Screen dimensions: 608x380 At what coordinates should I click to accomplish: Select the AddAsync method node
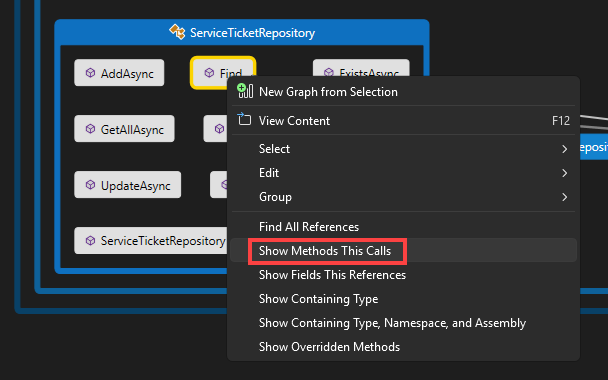pyautogui.click(x=119, y=73)
